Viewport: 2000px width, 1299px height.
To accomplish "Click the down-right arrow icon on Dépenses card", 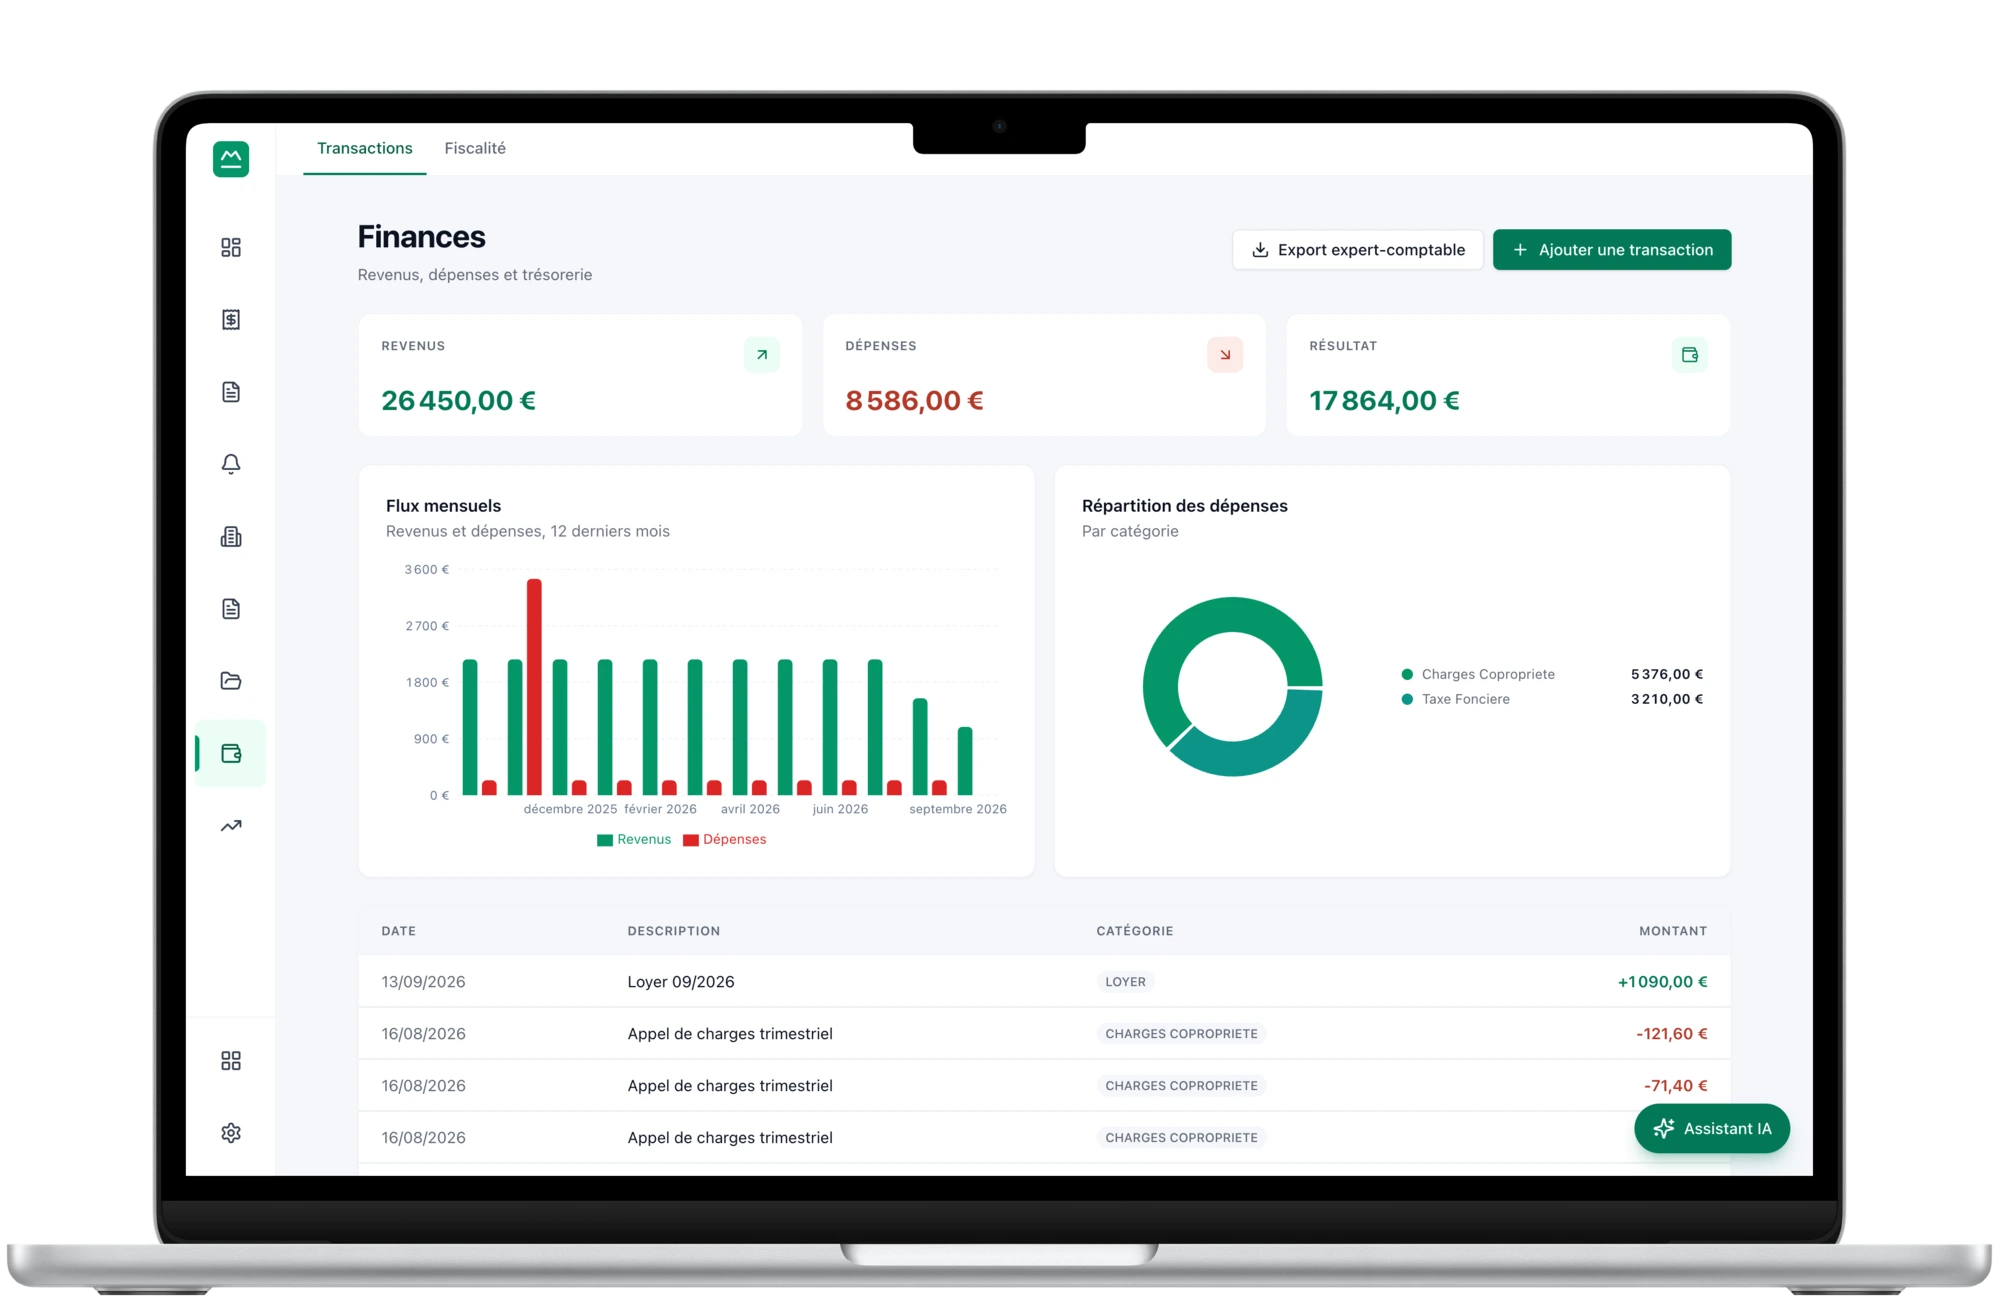I will (x=1225, y=355).
